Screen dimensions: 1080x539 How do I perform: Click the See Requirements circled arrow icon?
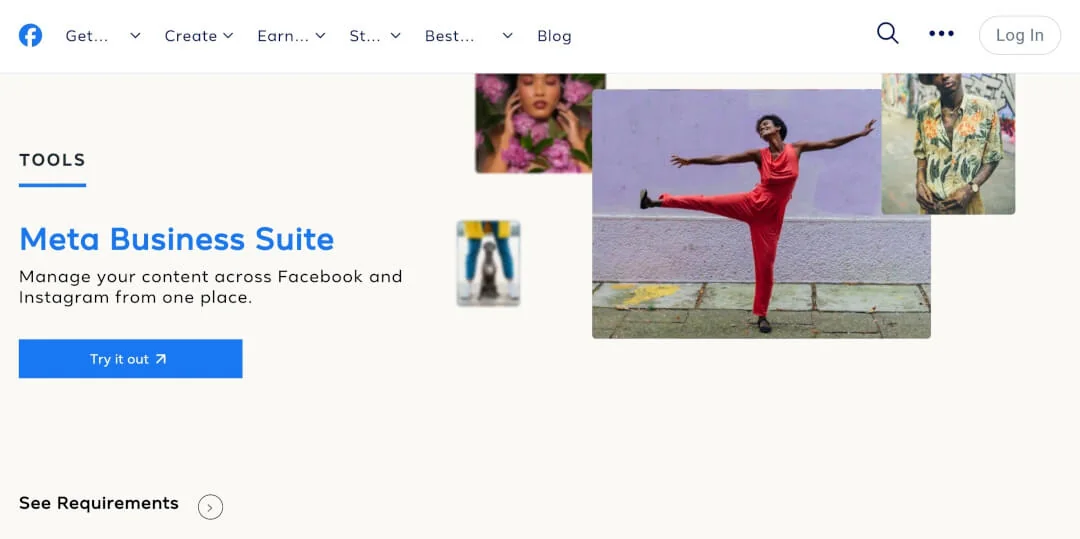210,507
